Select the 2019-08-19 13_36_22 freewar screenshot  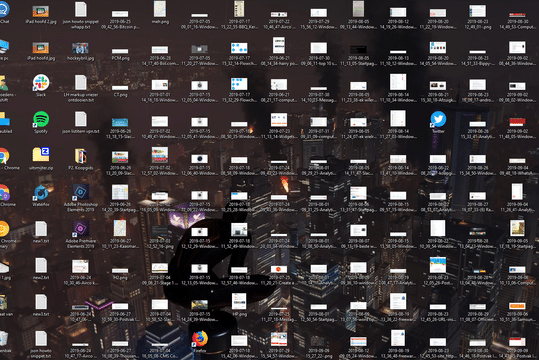[398, 307]
